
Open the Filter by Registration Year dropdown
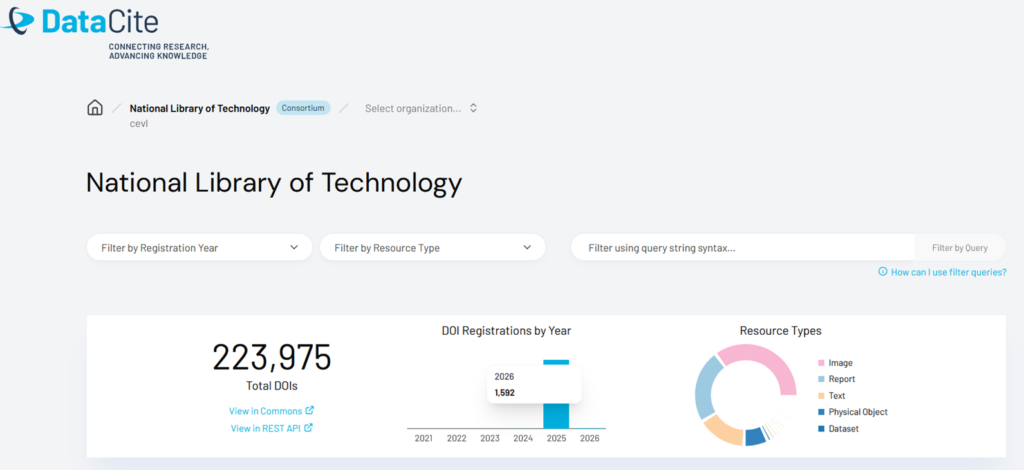[199, 247]
